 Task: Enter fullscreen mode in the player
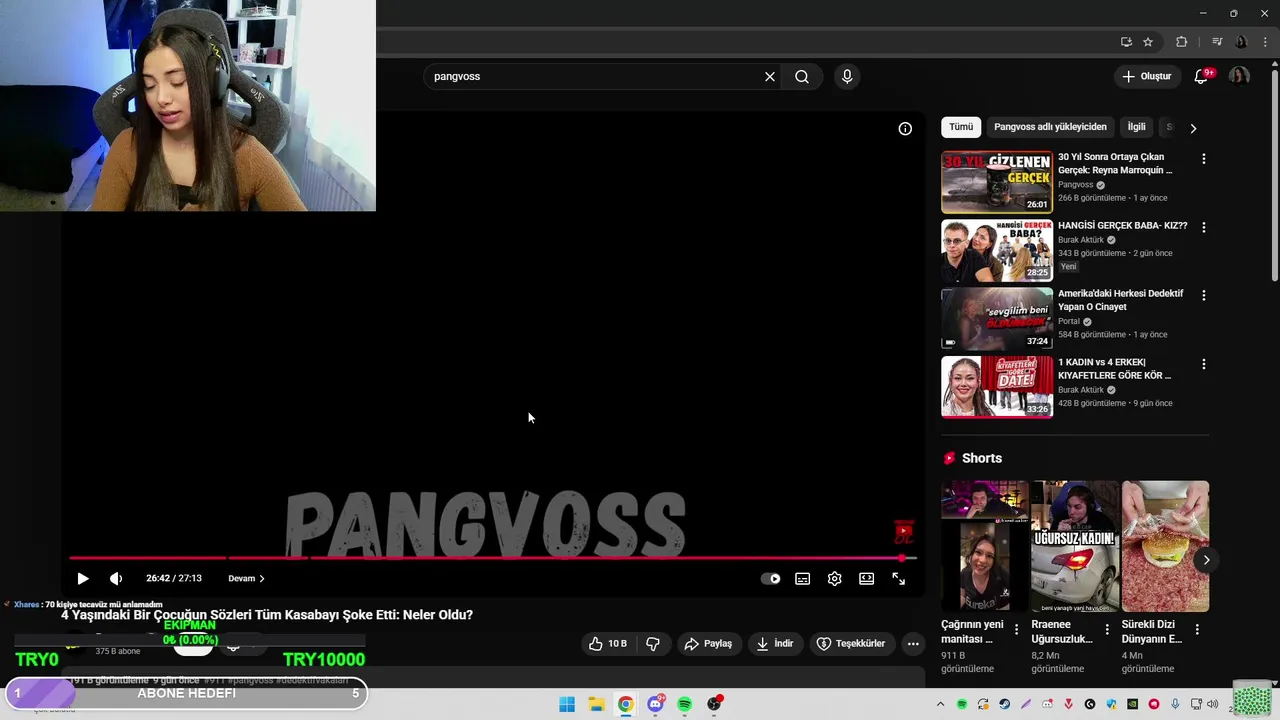[x=898, y=578]
